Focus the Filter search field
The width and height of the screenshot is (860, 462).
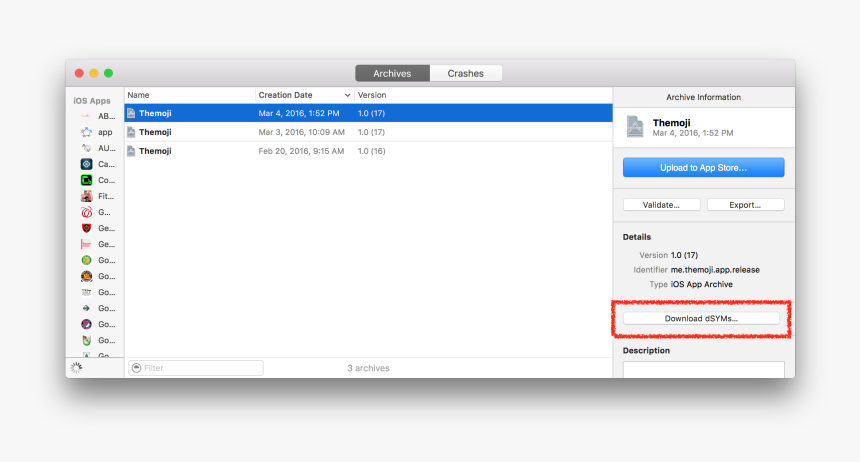coord(196,368)
